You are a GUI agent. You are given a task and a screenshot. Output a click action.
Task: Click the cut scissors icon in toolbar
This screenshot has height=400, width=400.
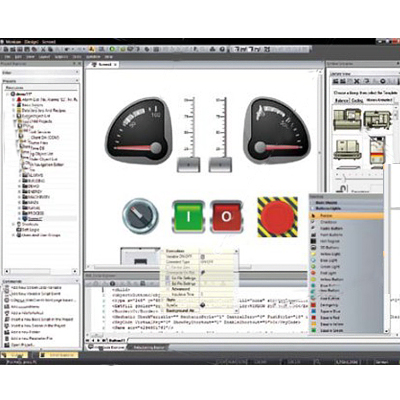pyautogui.click(x=43, y=49)
